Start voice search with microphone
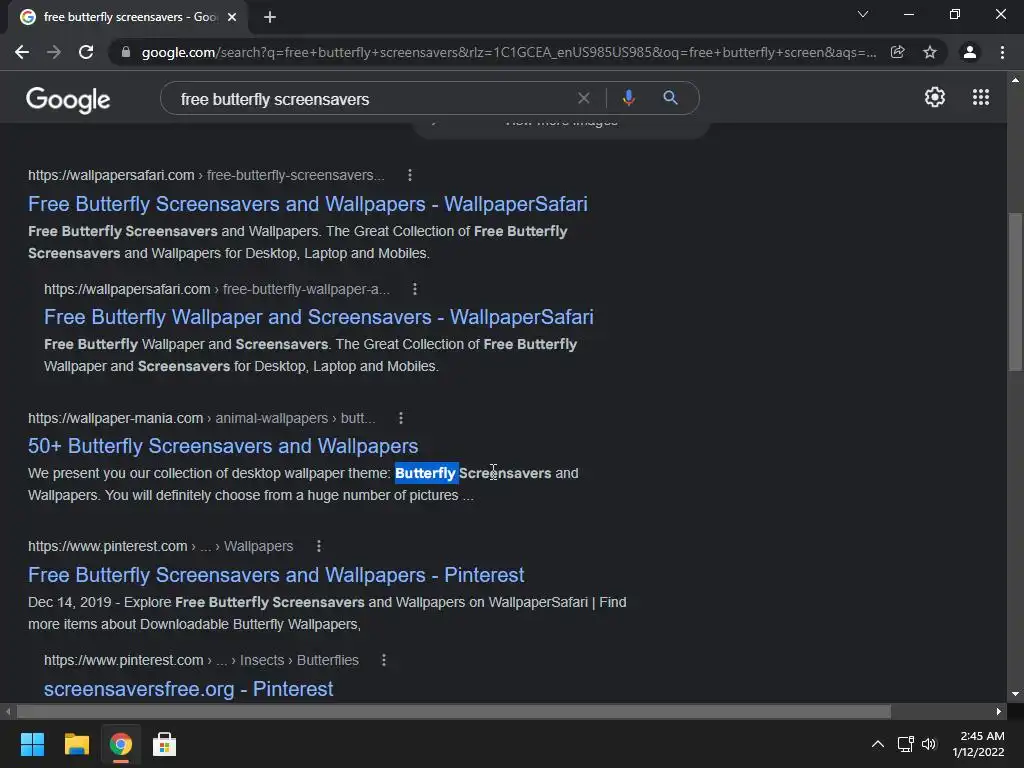The width and height of the screenshot is (1024, 768). point(628,98)
